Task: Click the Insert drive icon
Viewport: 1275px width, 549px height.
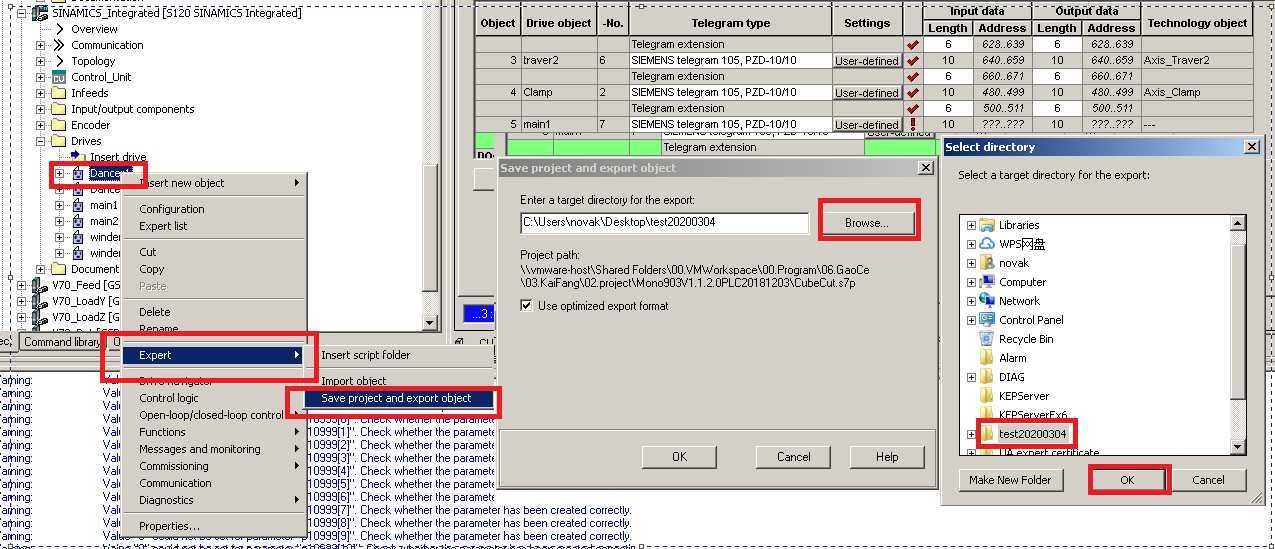Action: coord(77,156)
